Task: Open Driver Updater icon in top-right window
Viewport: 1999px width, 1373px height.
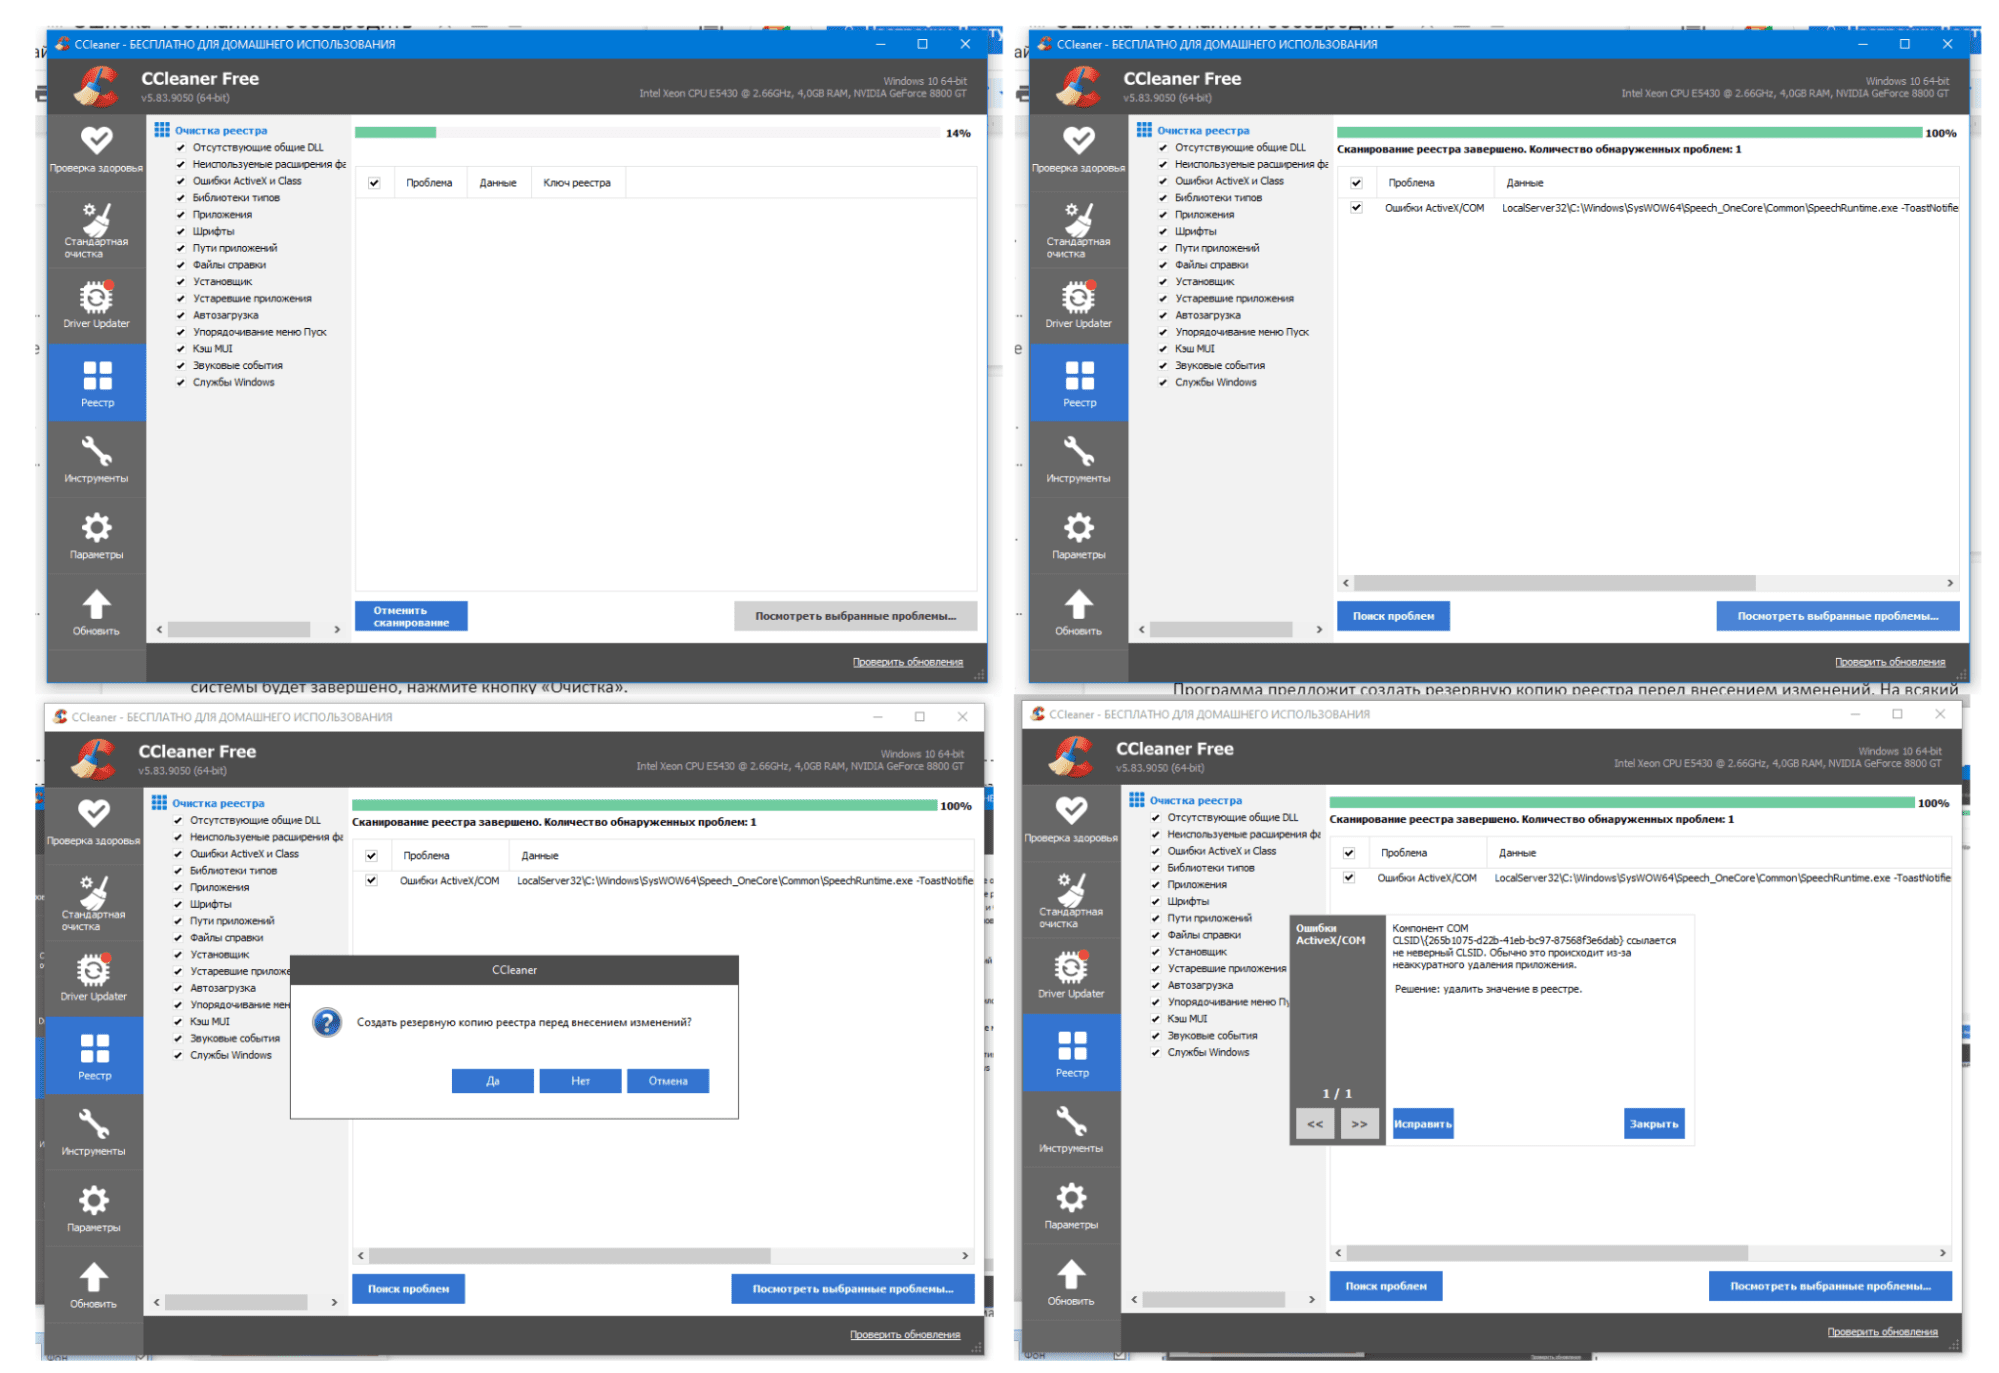Action: click(1078, 298)
